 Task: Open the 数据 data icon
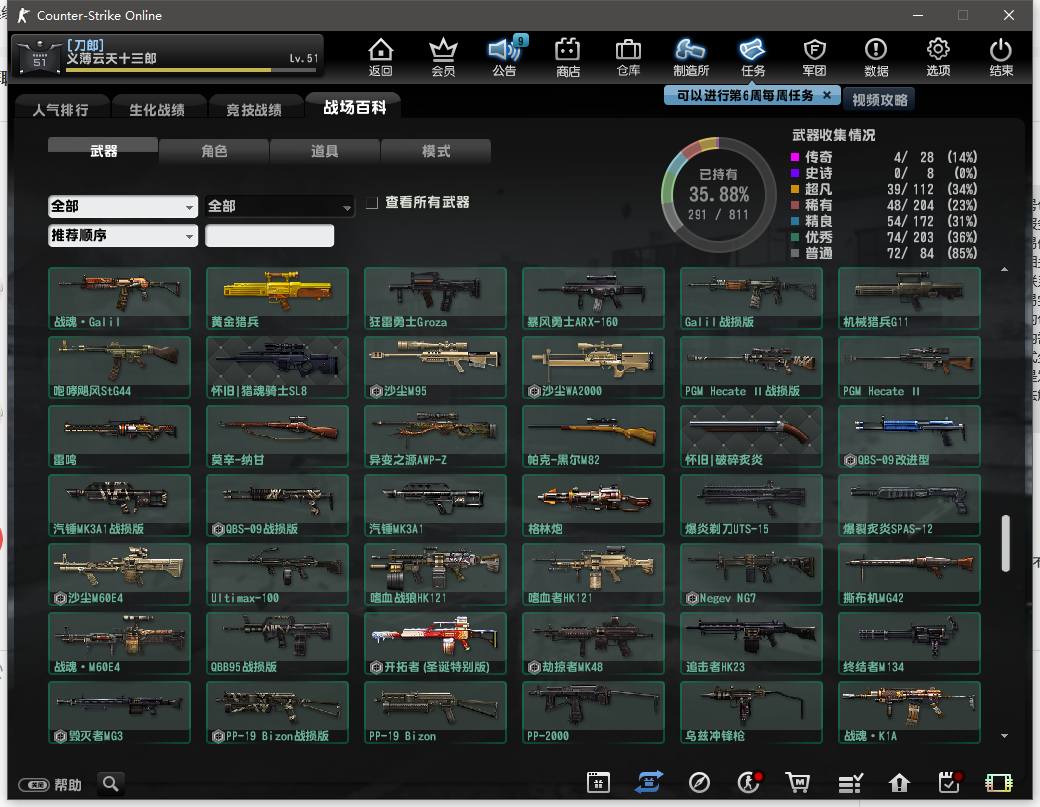pos(876,57)
